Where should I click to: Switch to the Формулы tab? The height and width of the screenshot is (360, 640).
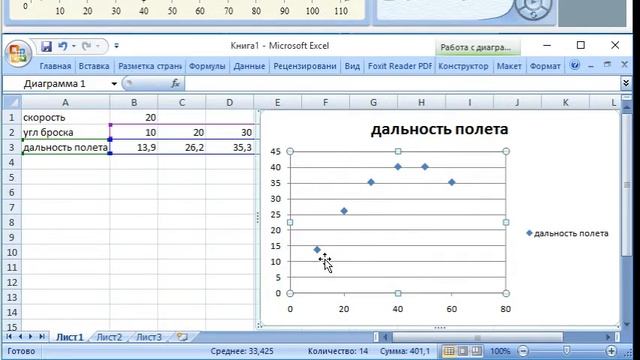point(207,66)
